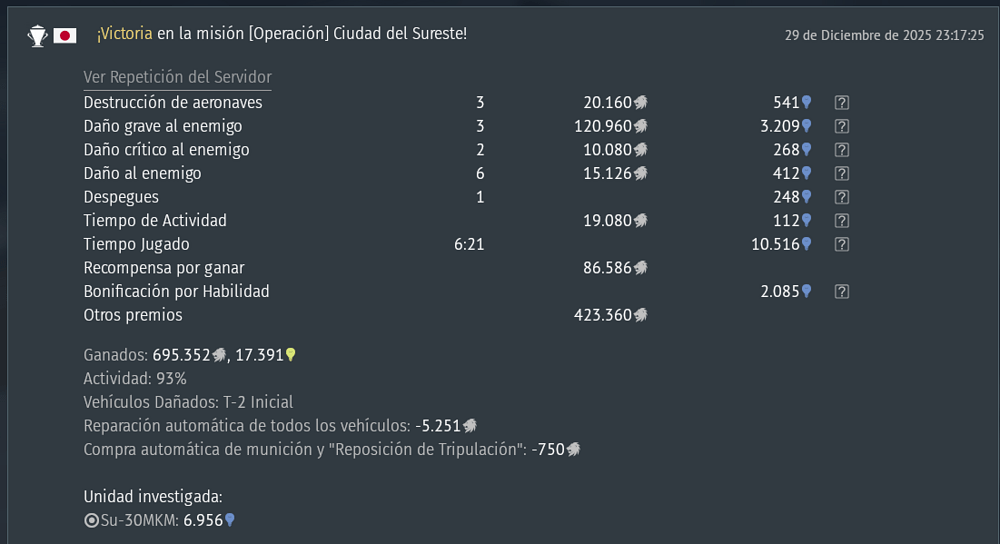Select the Su-30MKM researched unit icon
This screenshot has height=544, width=1000.
(92, 520)
